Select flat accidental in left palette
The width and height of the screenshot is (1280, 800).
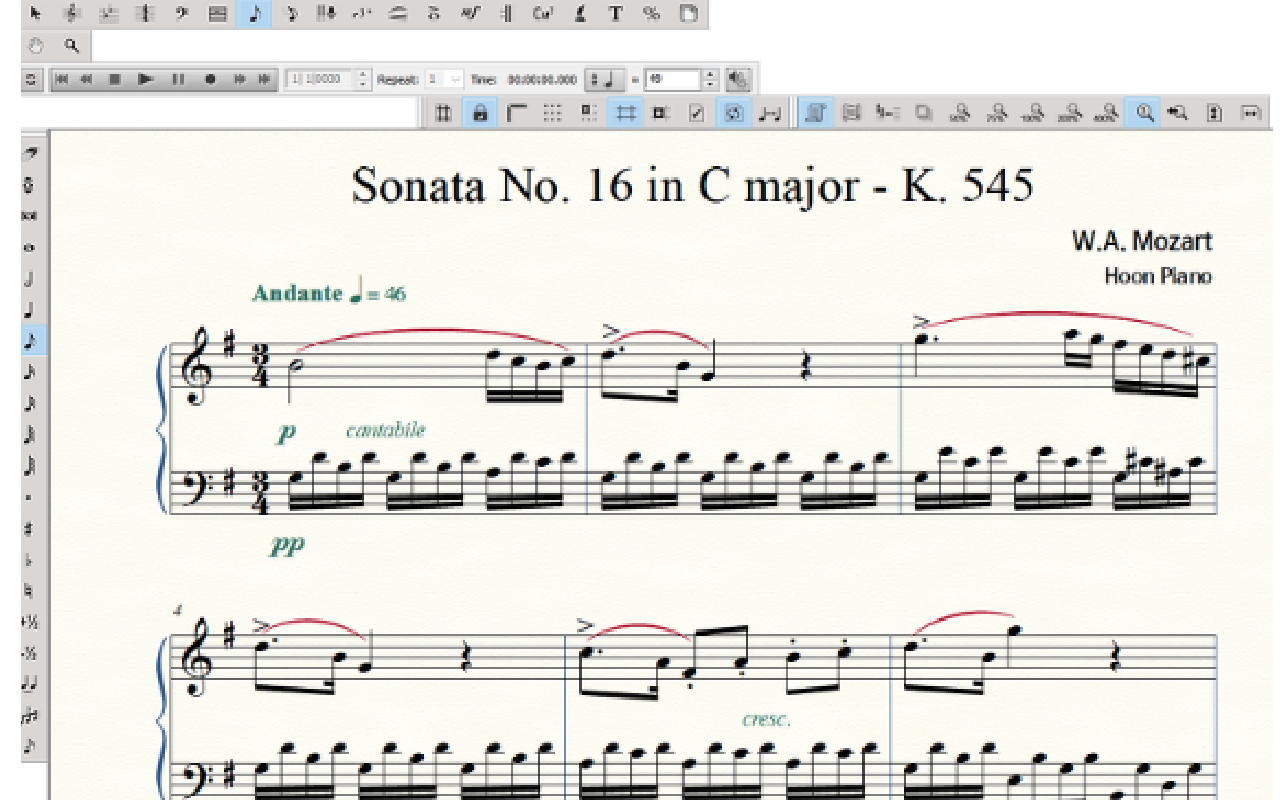click(x=30, y=560)
